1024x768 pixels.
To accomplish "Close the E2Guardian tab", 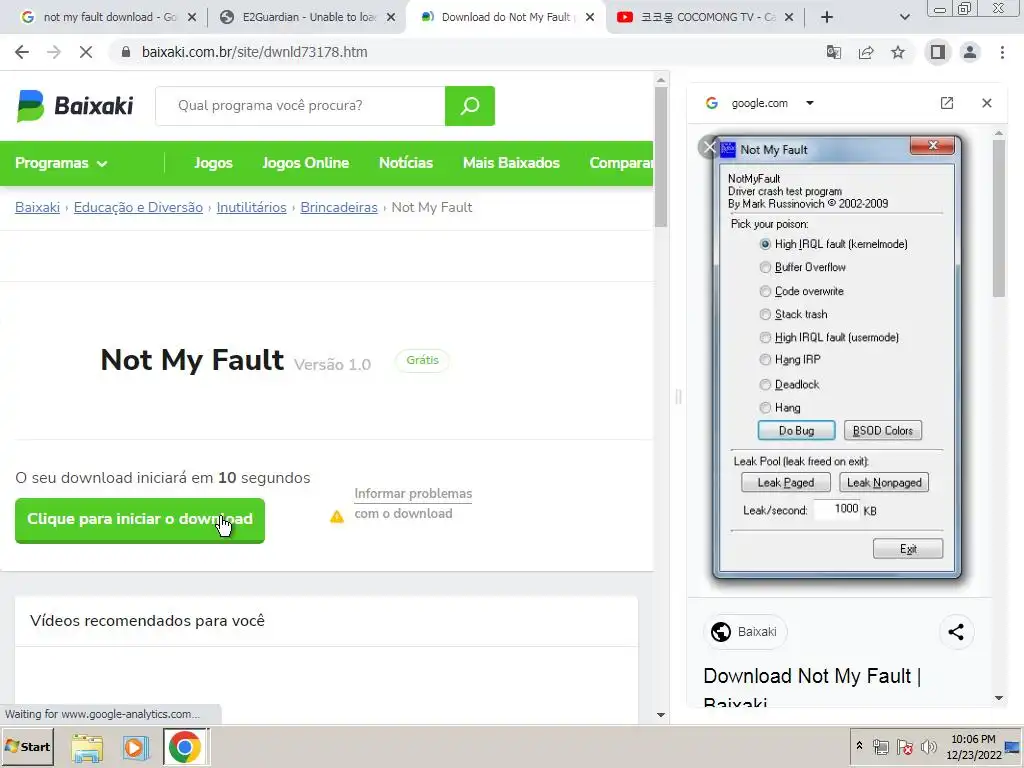I will 391,17.
